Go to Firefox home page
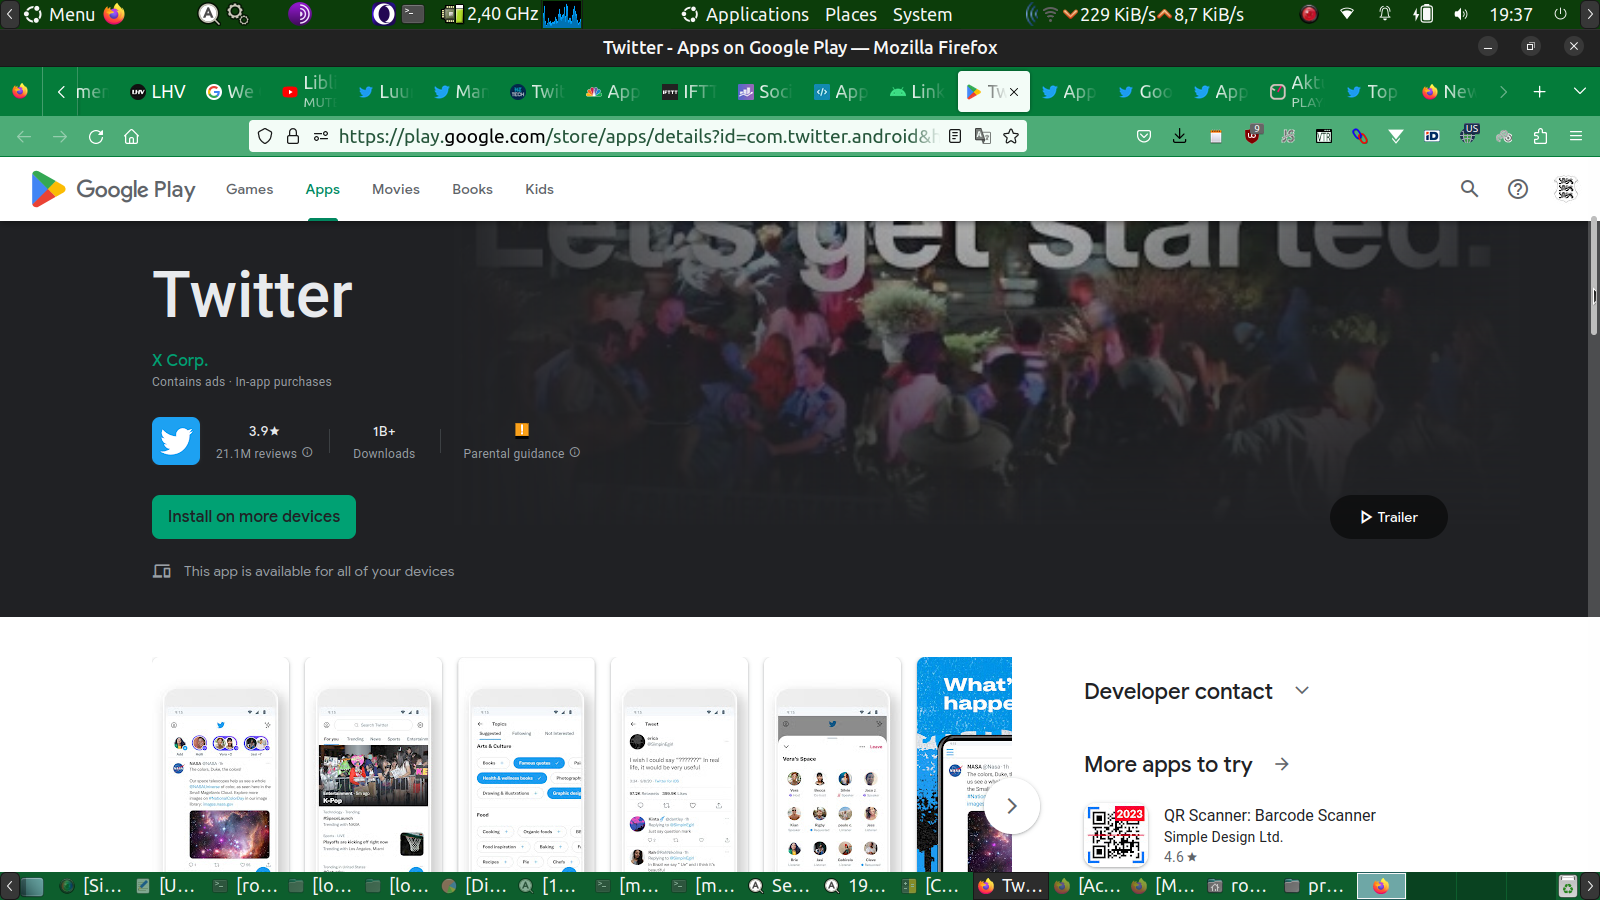Viewport: 1600px width, 900px height. point(131,136)
